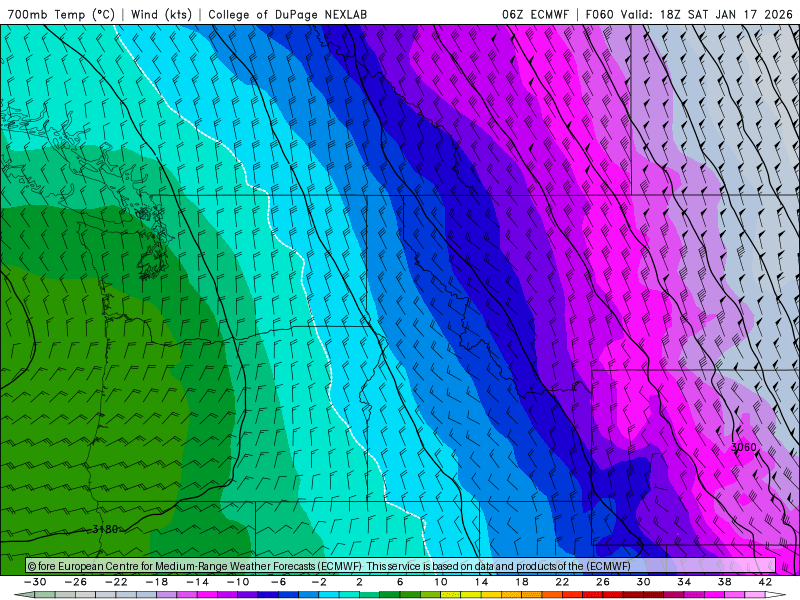Click the -10 temperature scale label
The image size is (800, 600).
point(238,582)
